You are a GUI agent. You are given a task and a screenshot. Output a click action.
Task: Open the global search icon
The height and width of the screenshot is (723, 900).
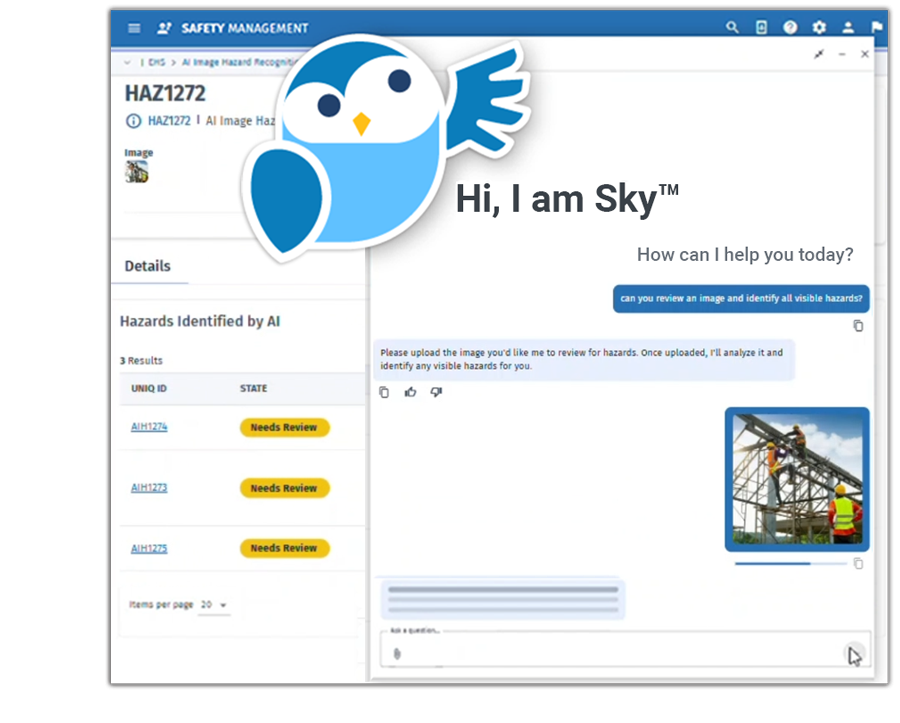(x=733, y=27)
